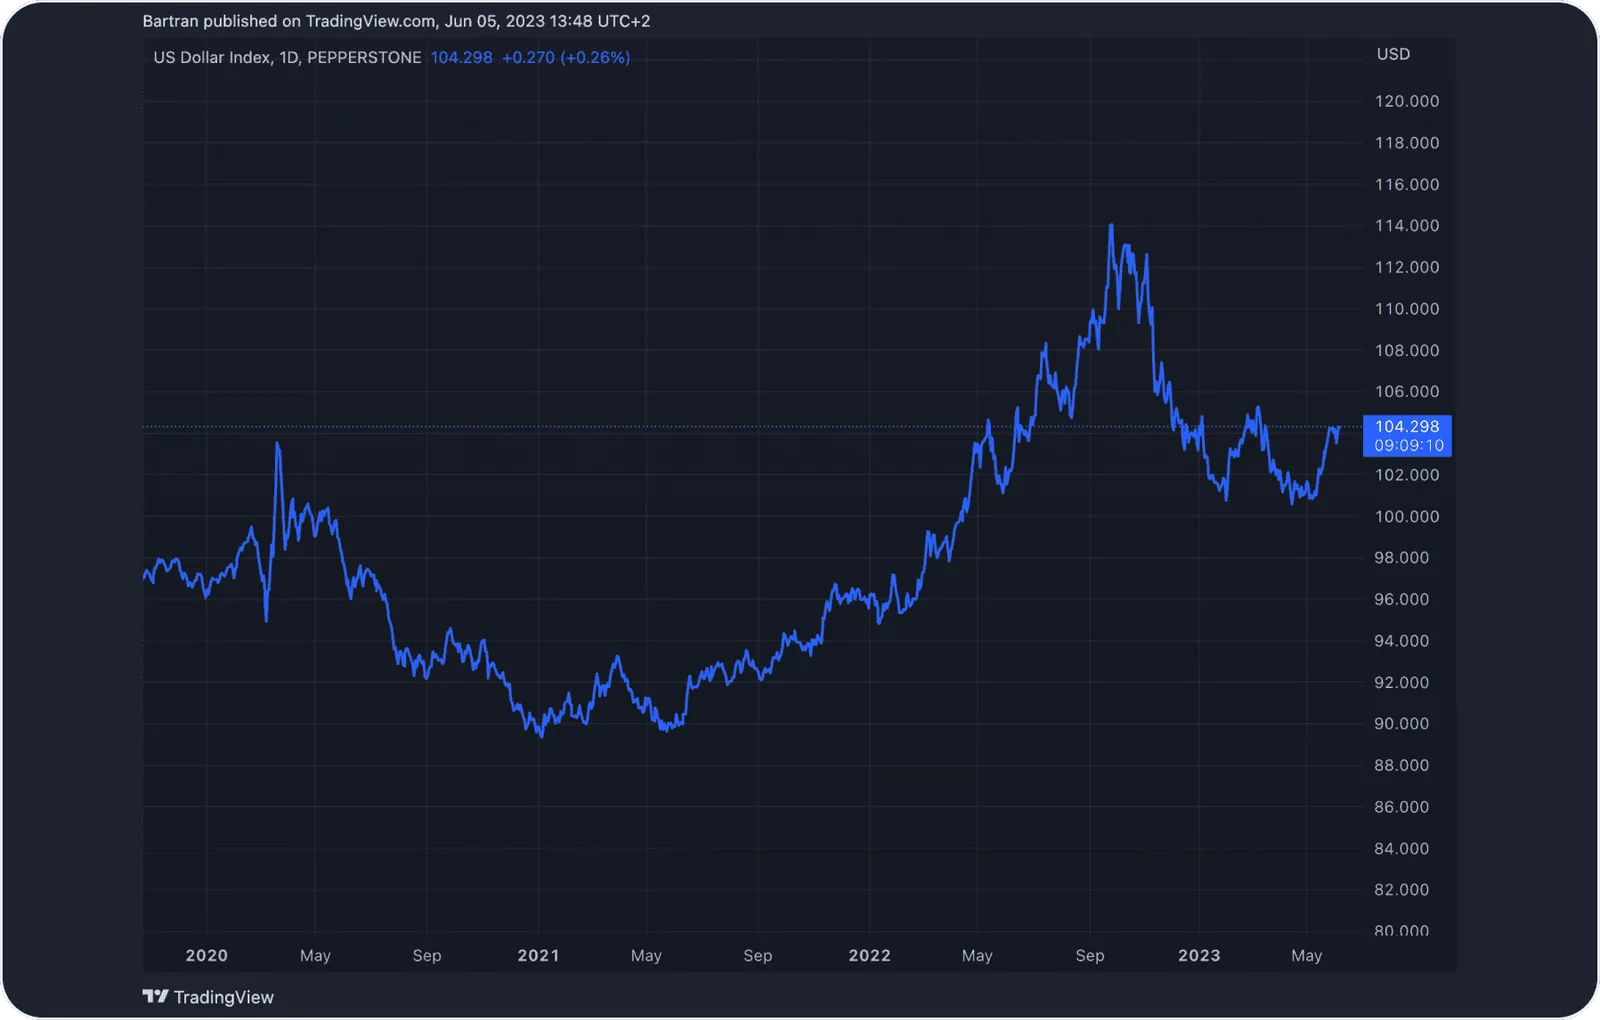Click the 2021 time axis label
The width and height of the screenshot is (1600, 1020).
538,955
